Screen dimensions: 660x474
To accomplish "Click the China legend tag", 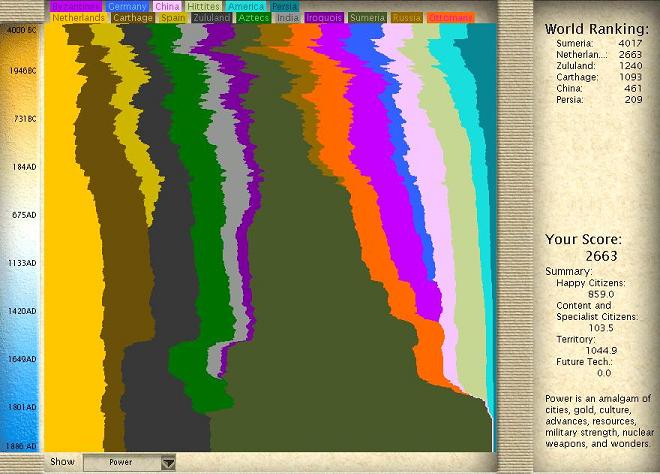I will (x=167, y=6).
